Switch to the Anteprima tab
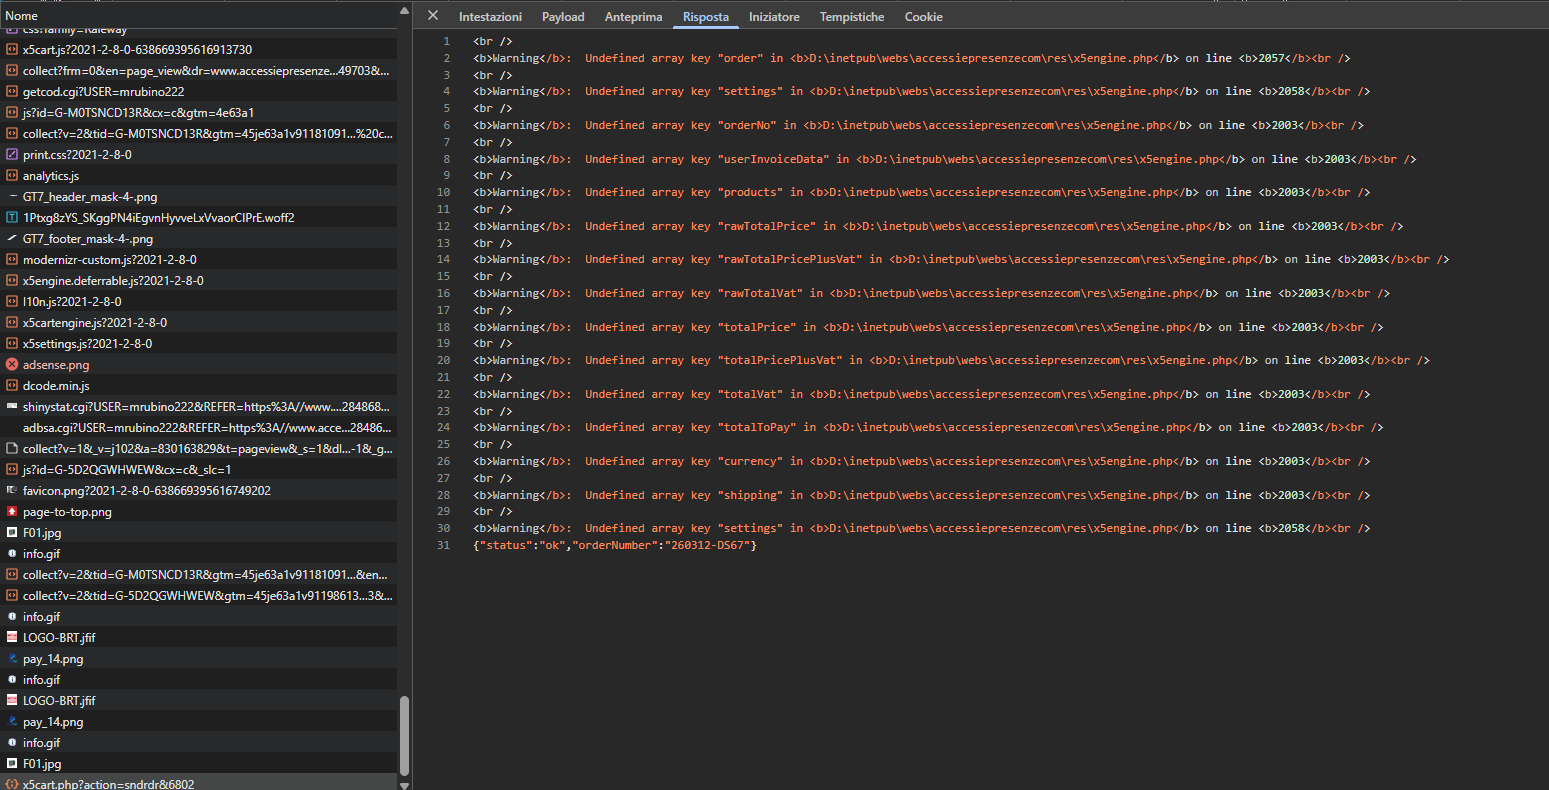 633,17
